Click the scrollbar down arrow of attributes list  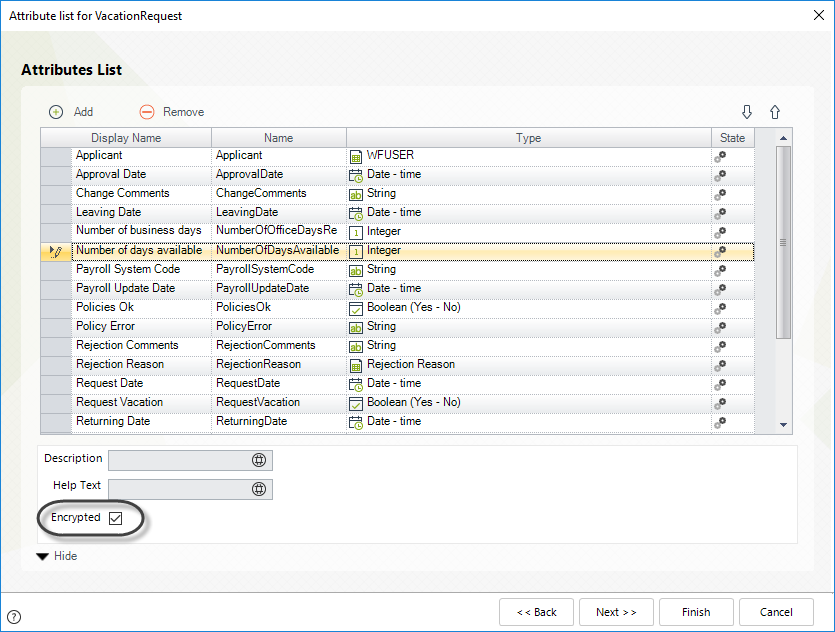tap(783, 425)
